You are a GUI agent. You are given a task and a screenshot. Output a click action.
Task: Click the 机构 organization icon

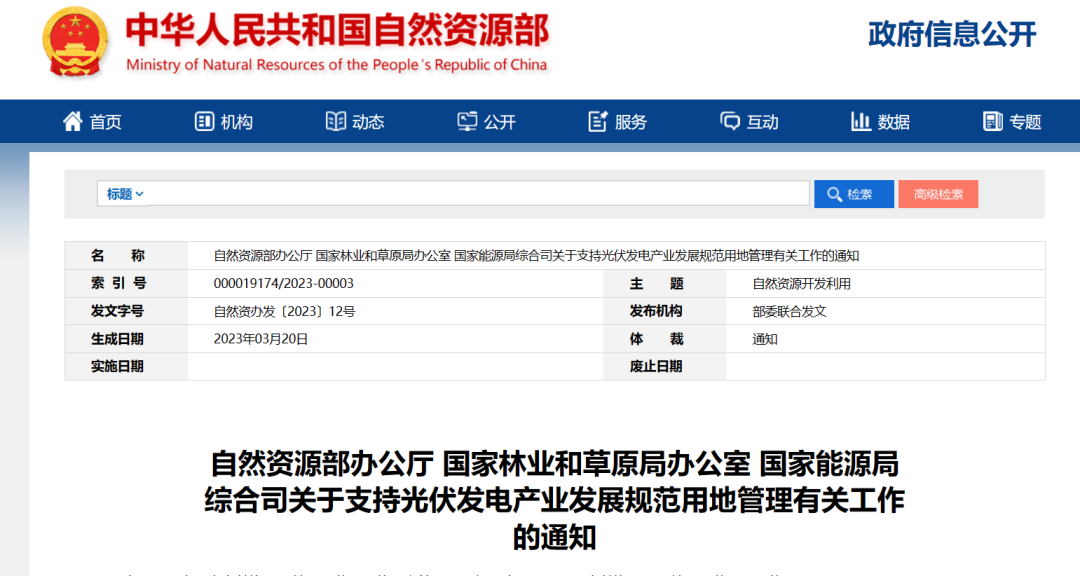pos(204,122)
